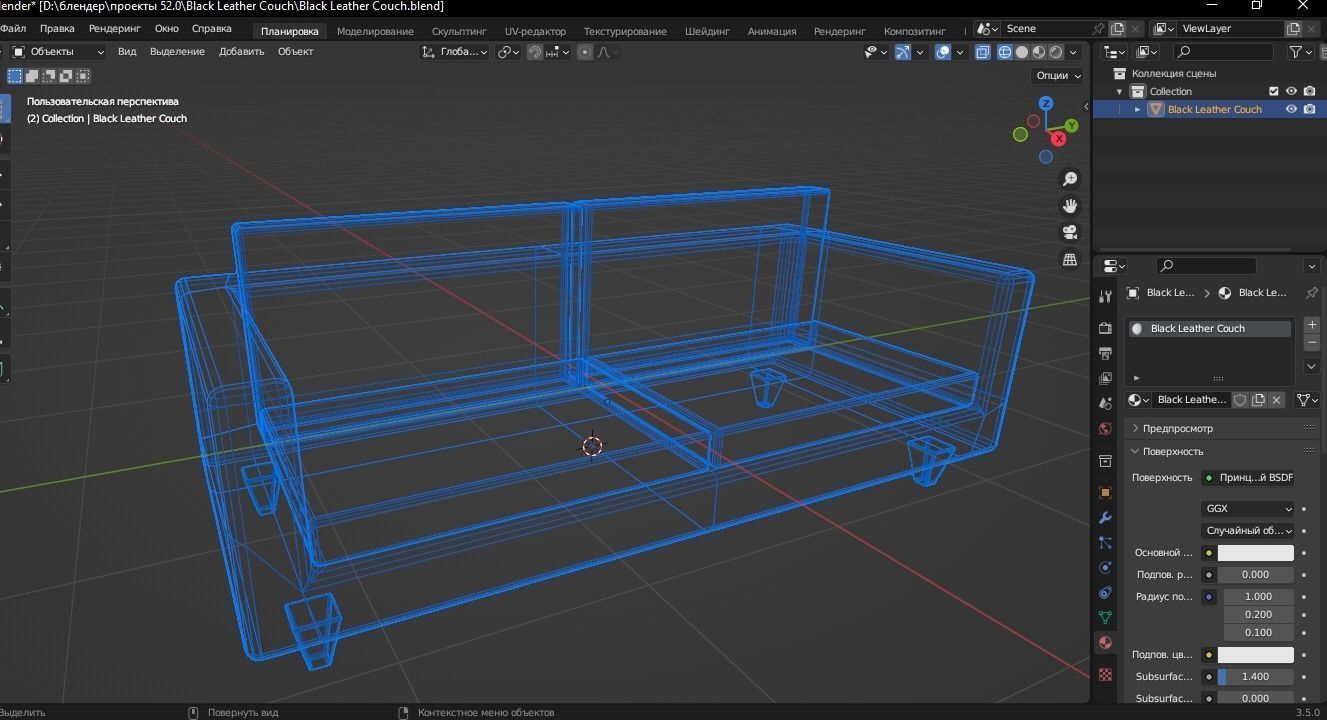This screenshot has height=720, width=1327.
Task: Open the object interaction mode dropdown
Action: point(58,52)
